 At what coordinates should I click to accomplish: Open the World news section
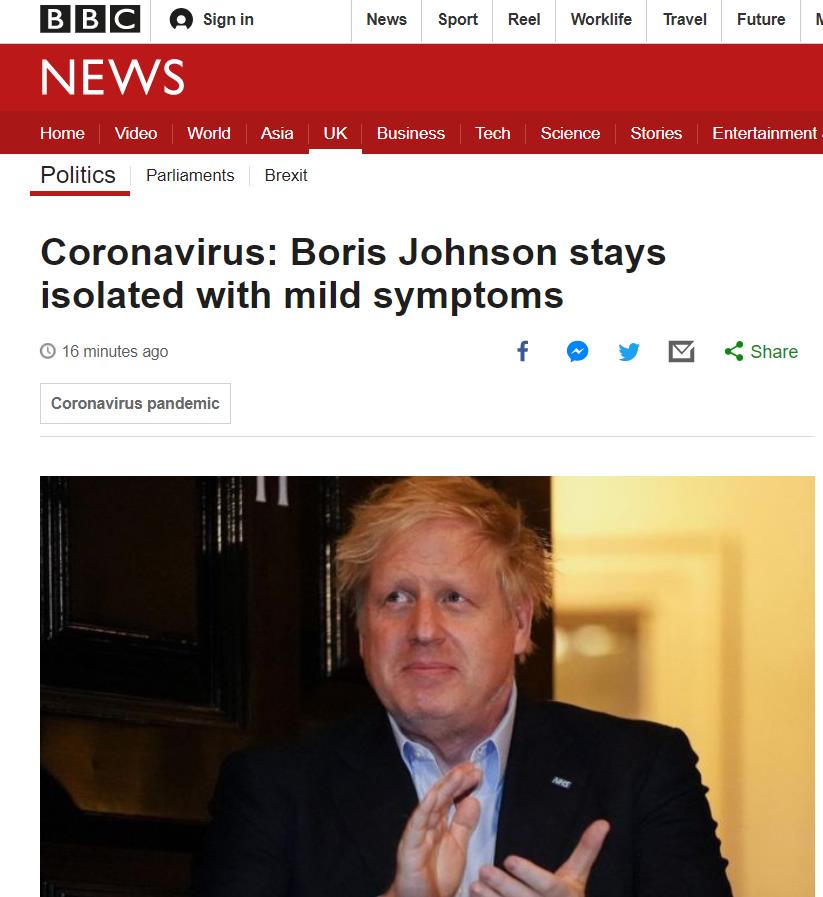pos(209,133)
